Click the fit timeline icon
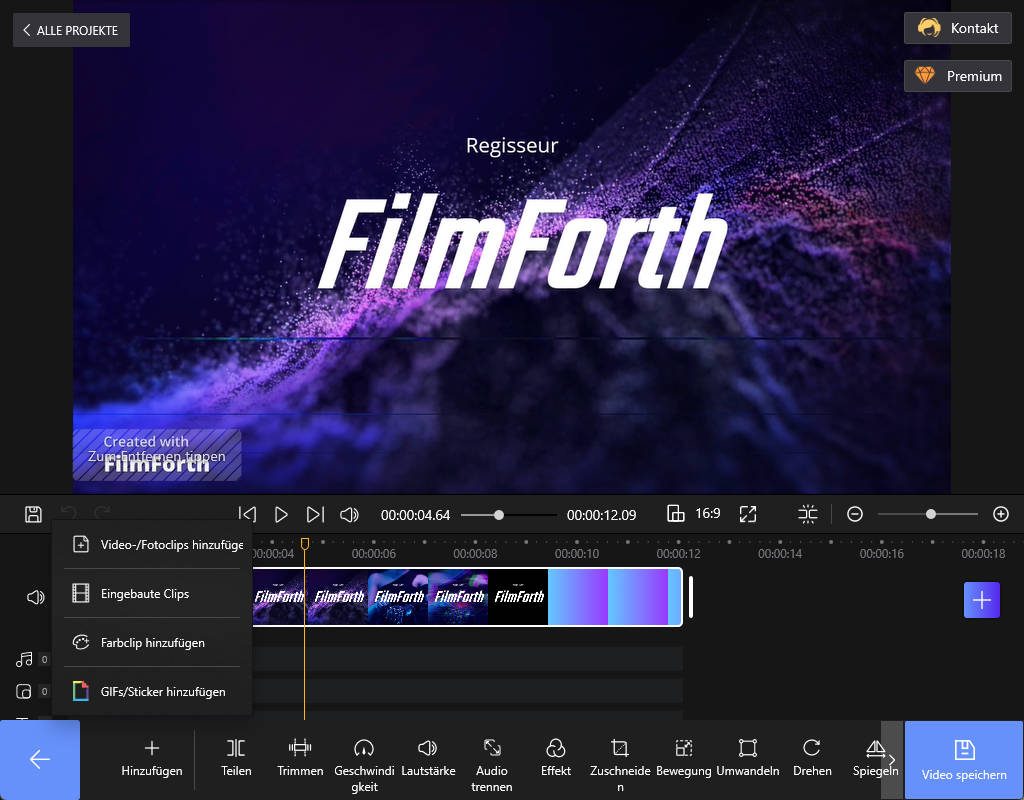Viewport: 1024px width, 800px height. pos(808,515)
